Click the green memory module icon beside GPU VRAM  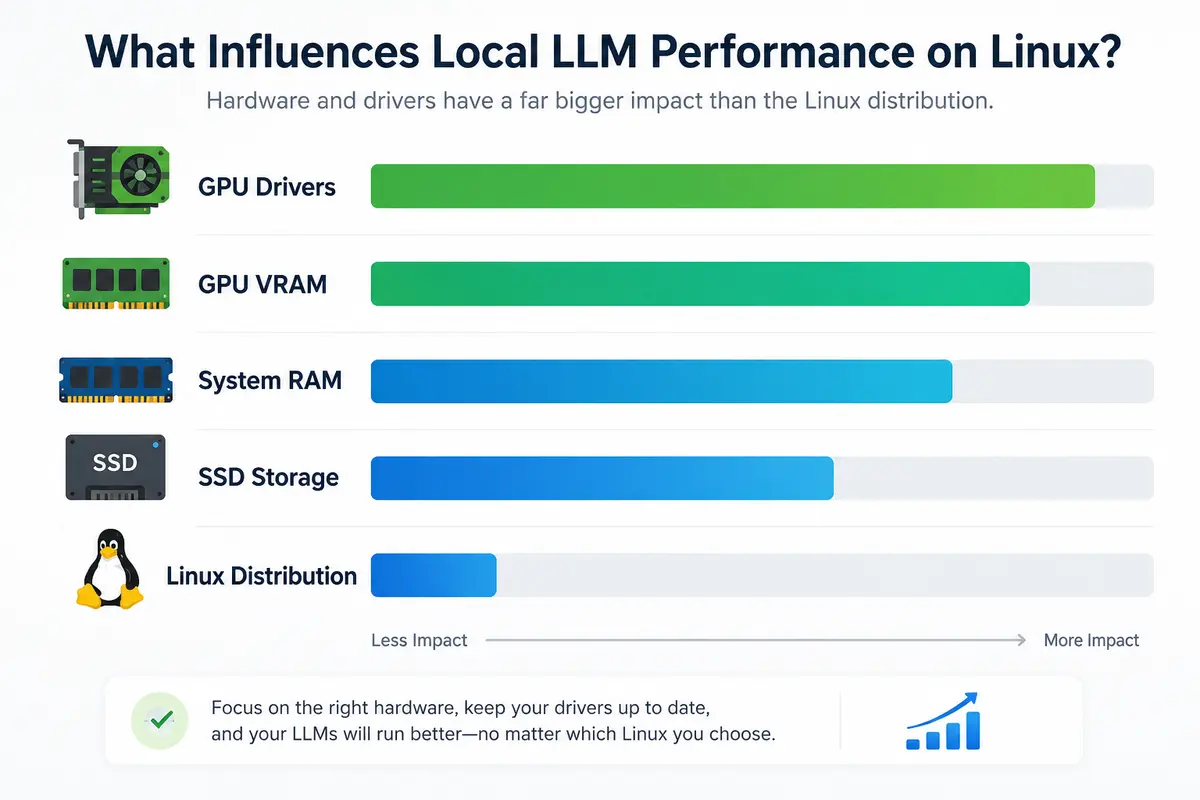pos(117,283)
